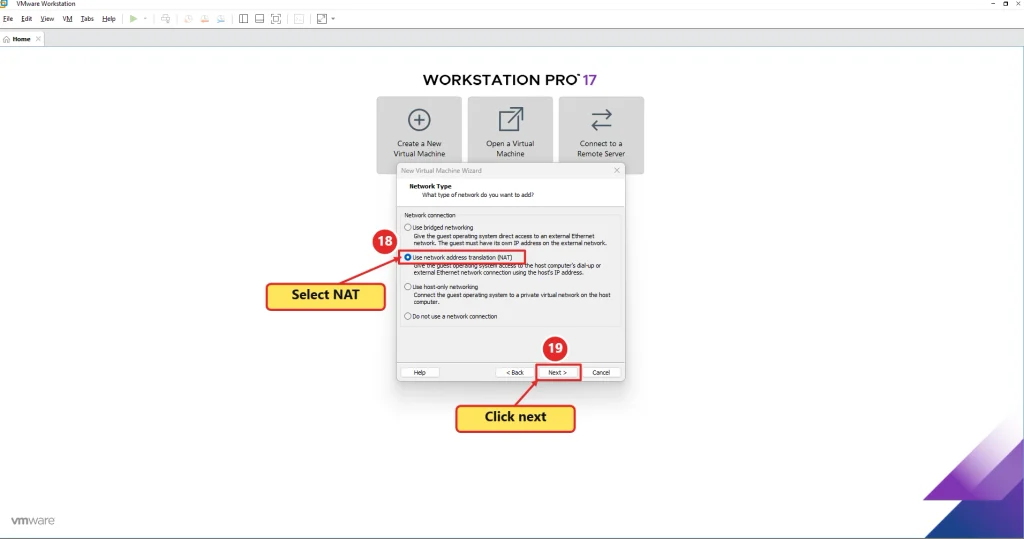Click the Create a New Virtual Machine tile
Viewport: 1024px width, 539px height.
pos(419,134)
